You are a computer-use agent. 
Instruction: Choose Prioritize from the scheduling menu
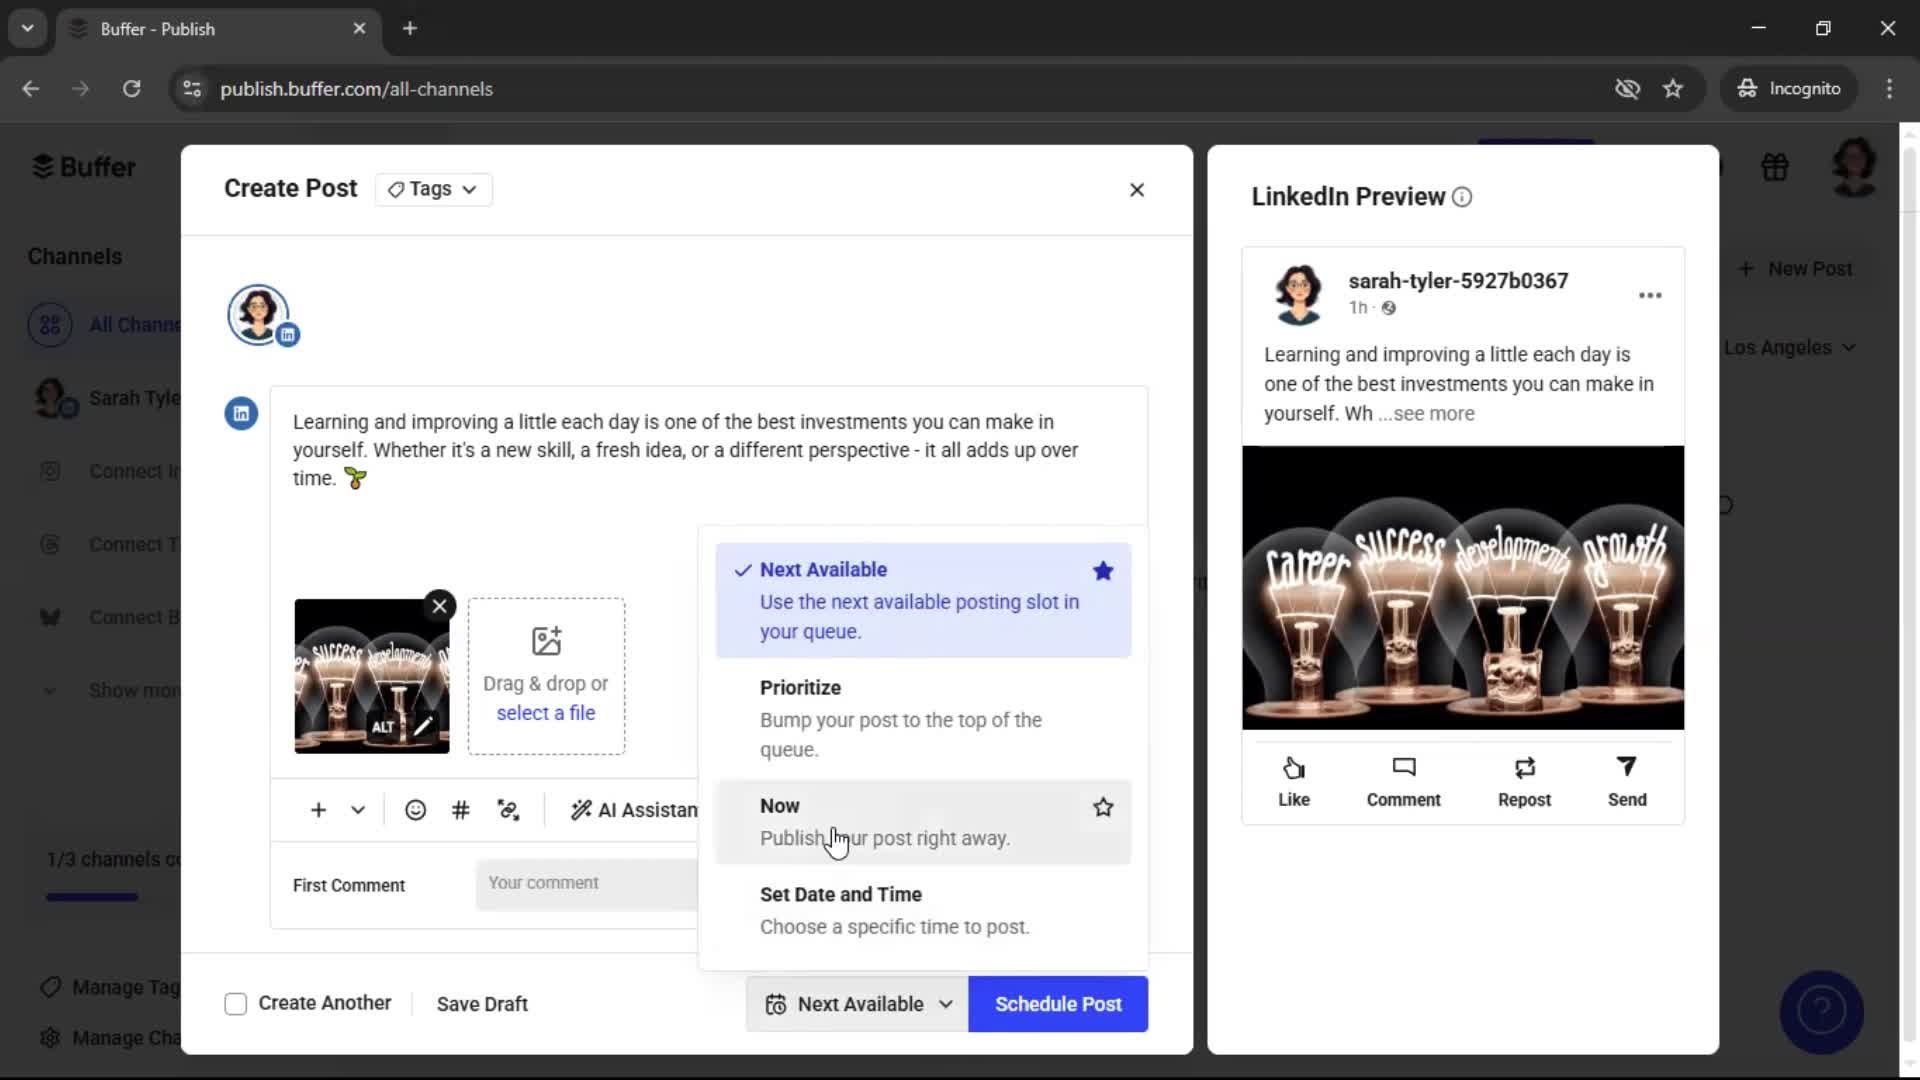click(x=800, y=688)
